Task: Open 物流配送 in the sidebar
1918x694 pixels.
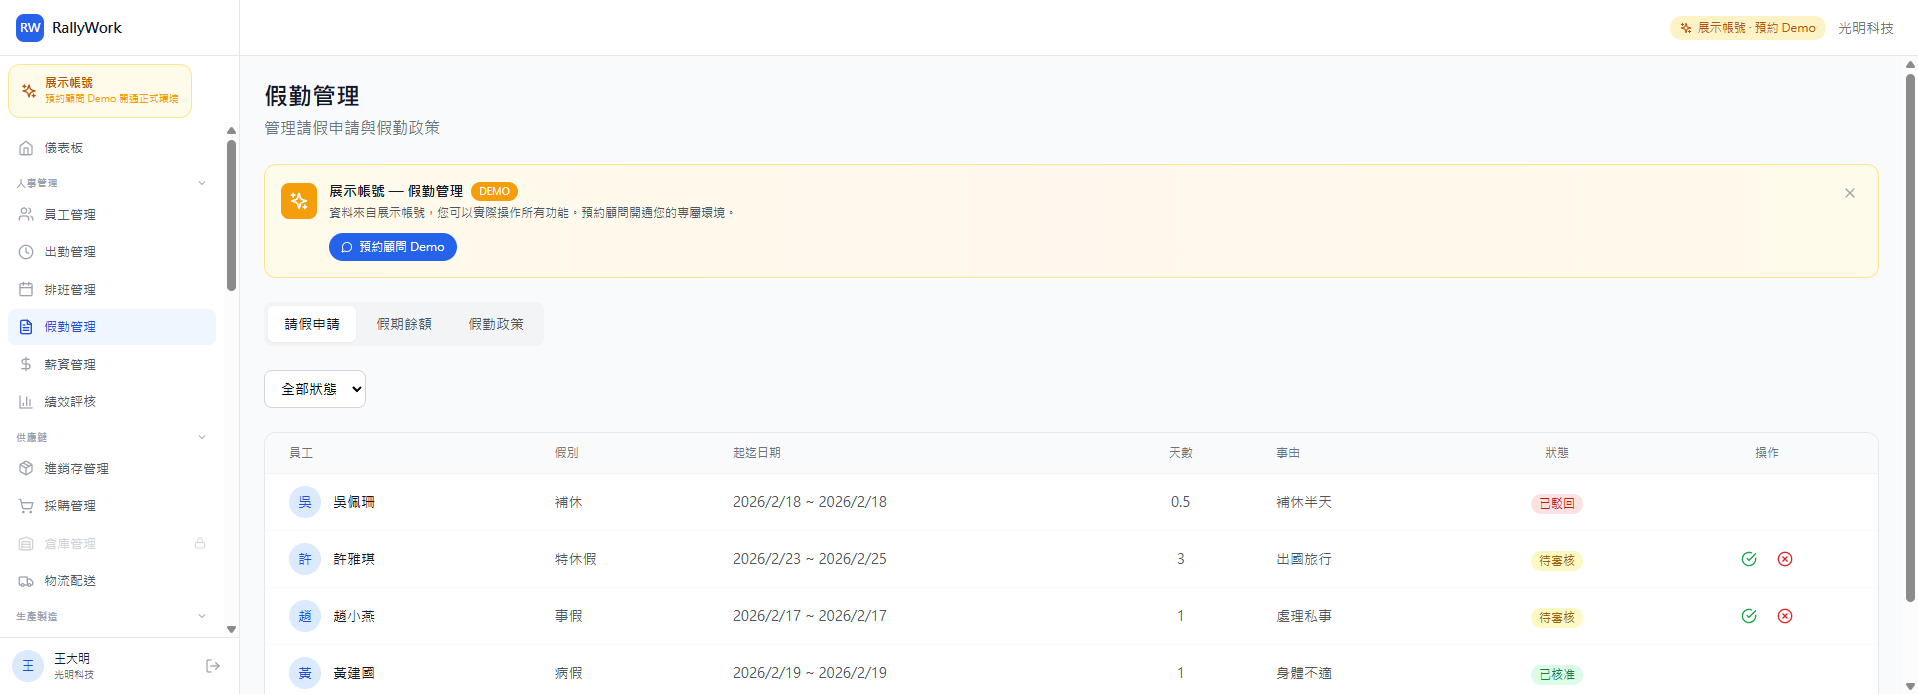Action: tap(70, 581)
